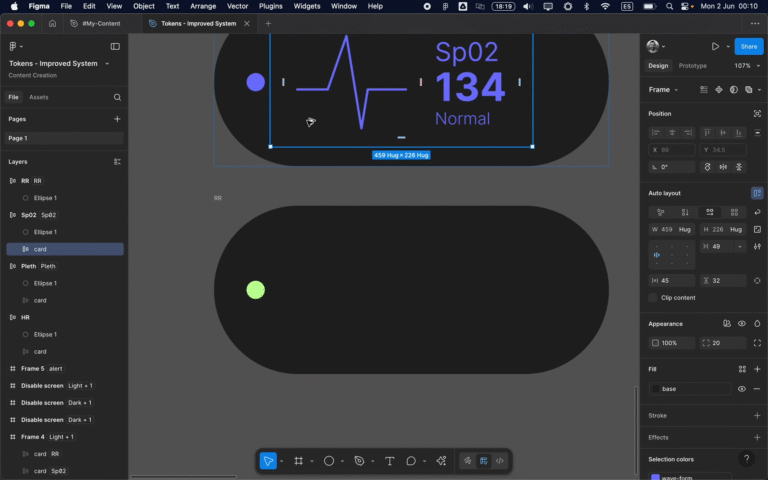768x480 pixels.
Task: Choose the Comment tool
Action: (411, 461)
